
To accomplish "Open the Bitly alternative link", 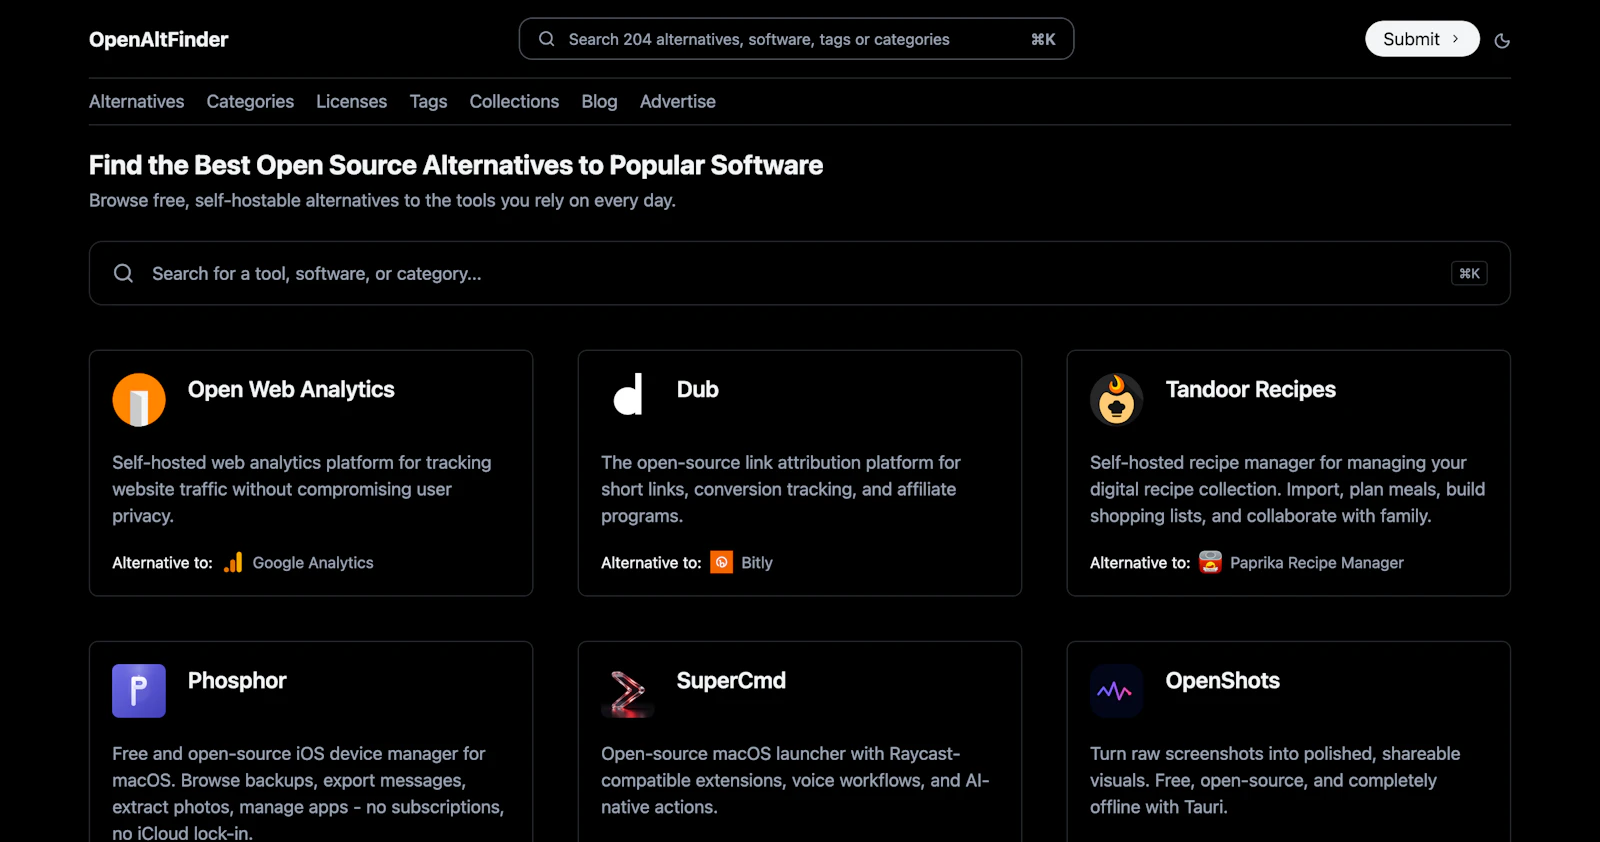I will pyautogui.click(x=757, y=563).
